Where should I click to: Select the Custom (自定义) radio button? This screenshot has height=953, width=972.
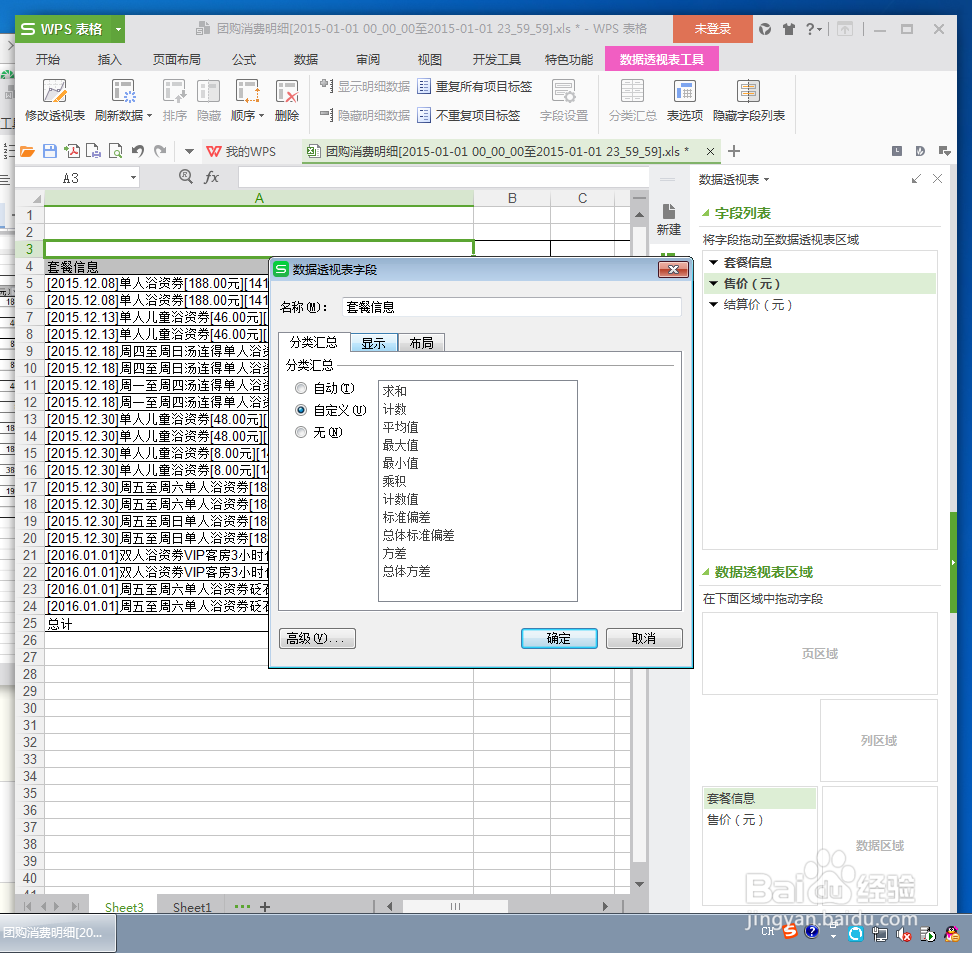point(301,410)
